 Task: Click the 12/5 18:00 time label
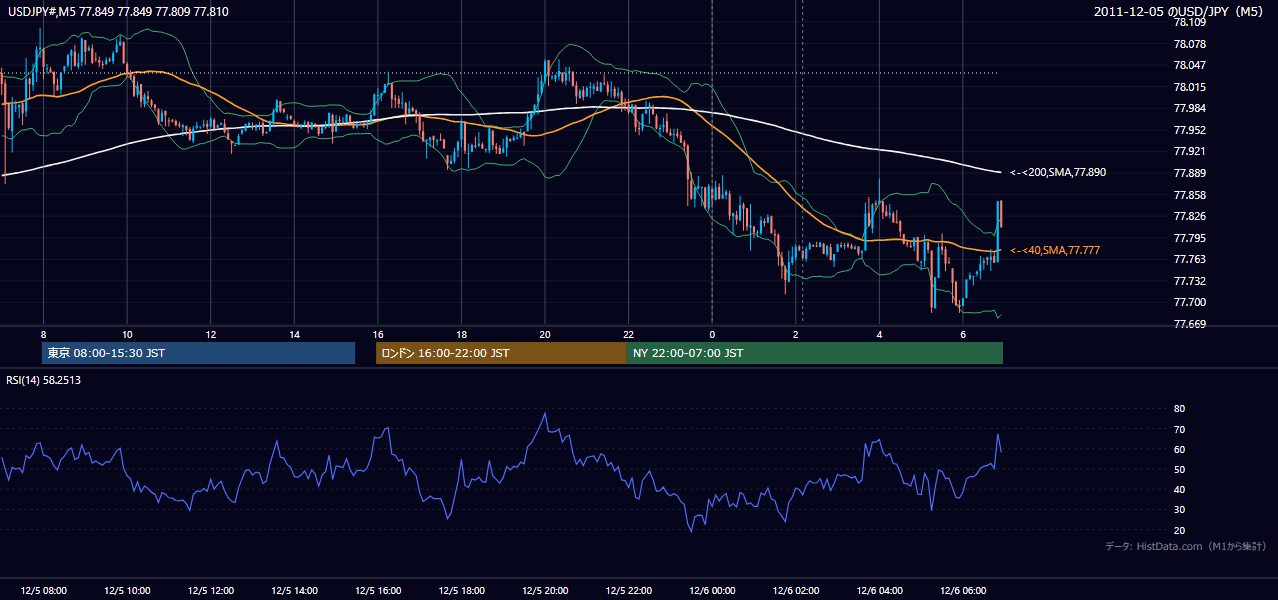[461, 591]
